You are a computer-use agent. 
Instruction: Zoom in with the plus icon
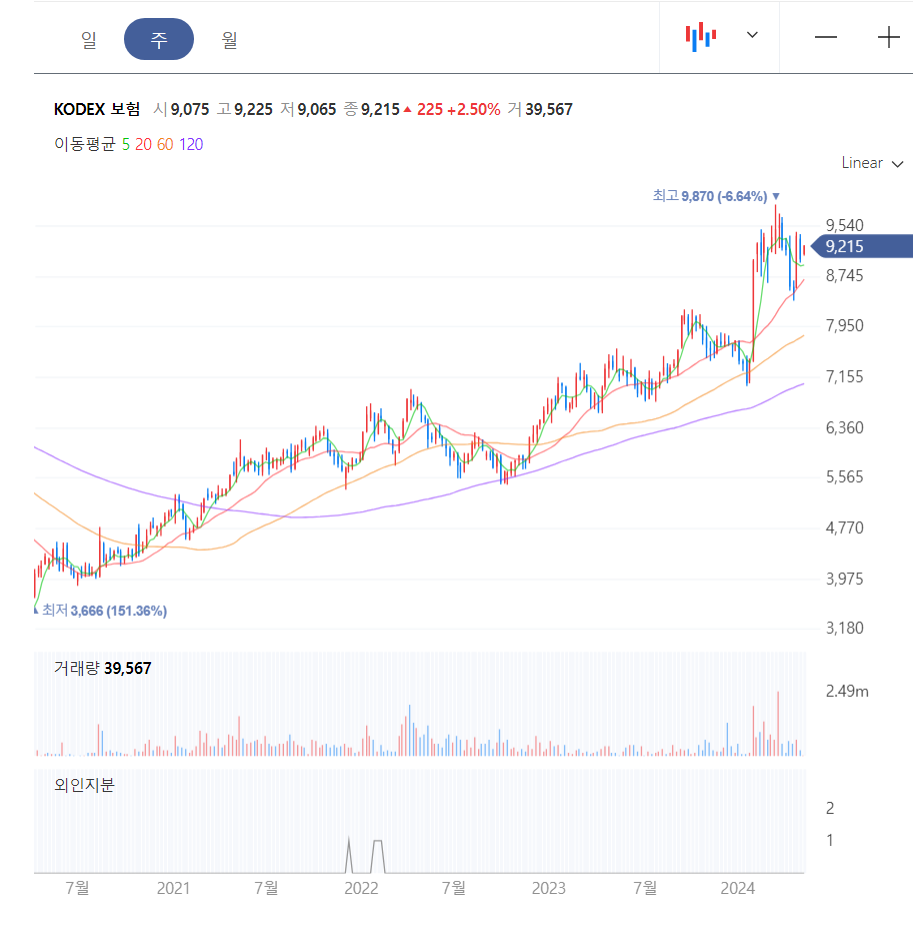[x=888, y=37]
